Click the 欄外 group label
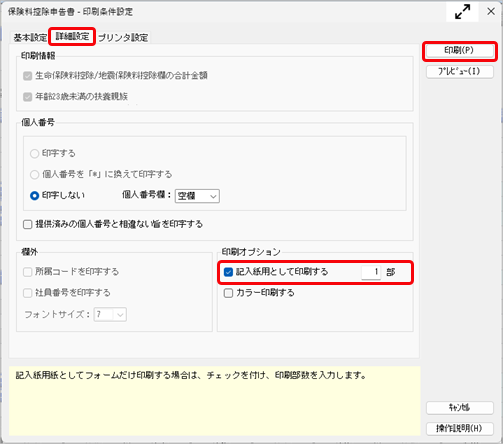 click(29, 252)
